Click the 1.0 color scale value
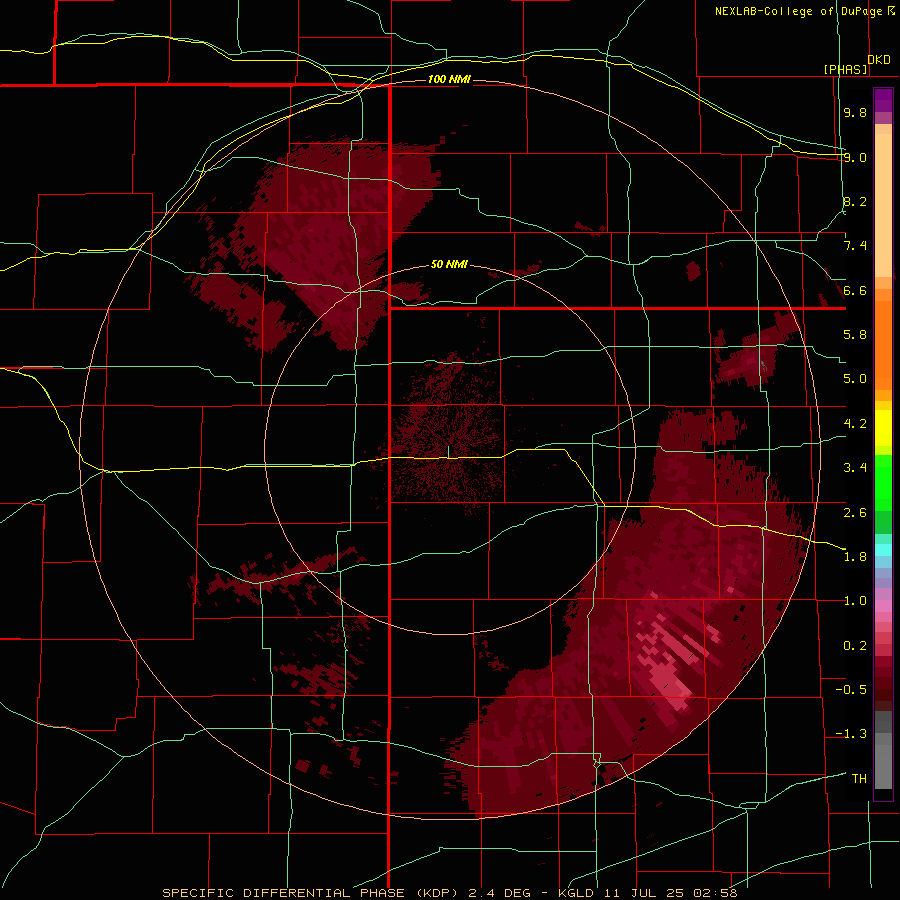The height and width of the screenshot is (900, 900). (855, 601)
